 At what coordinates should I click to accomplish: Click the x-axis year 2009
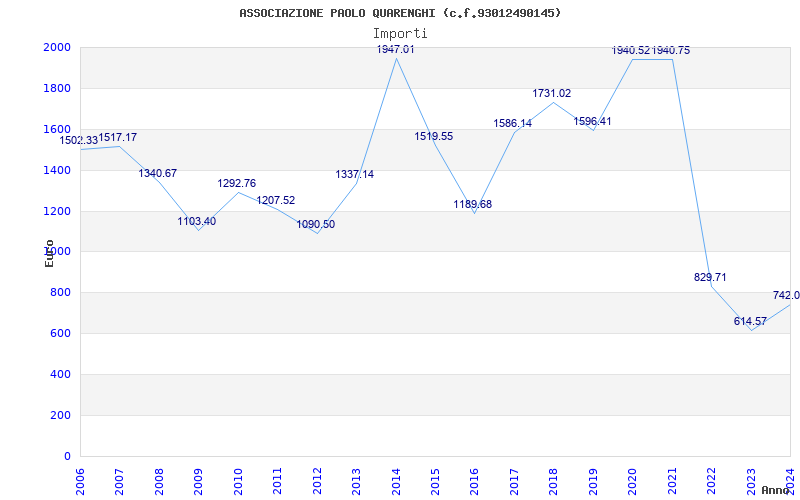[x=198, y=482]
